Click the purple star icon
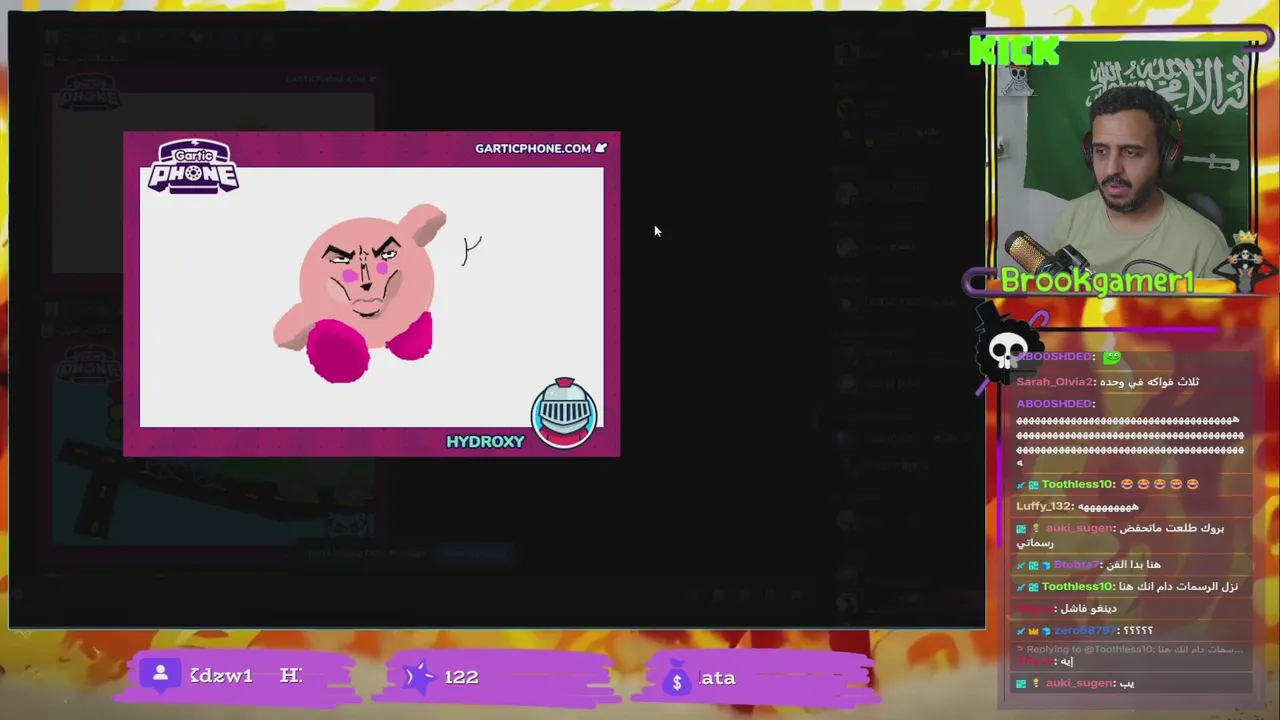Screen dimensions: 1280x720 (417, 677)
